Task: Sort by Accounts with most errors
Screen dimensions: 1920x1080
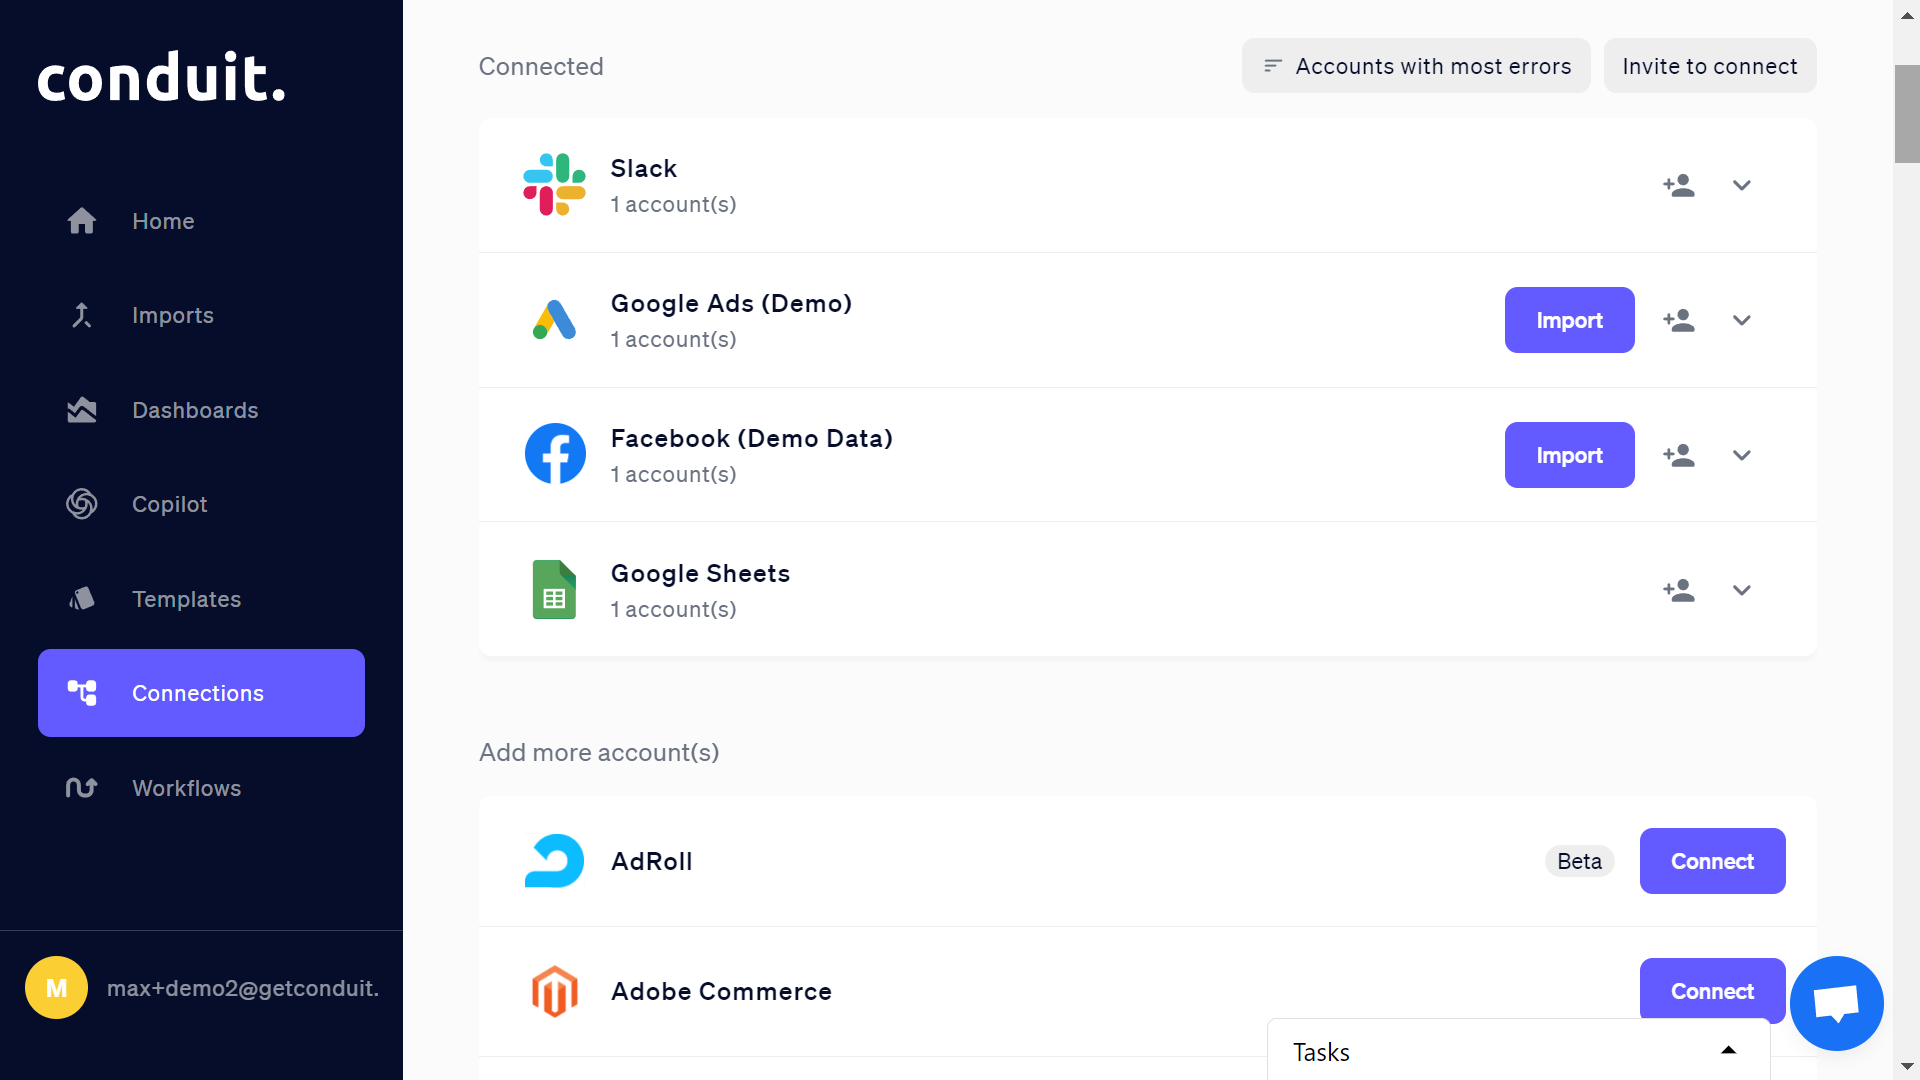Action: click(x=1416, y=66)
